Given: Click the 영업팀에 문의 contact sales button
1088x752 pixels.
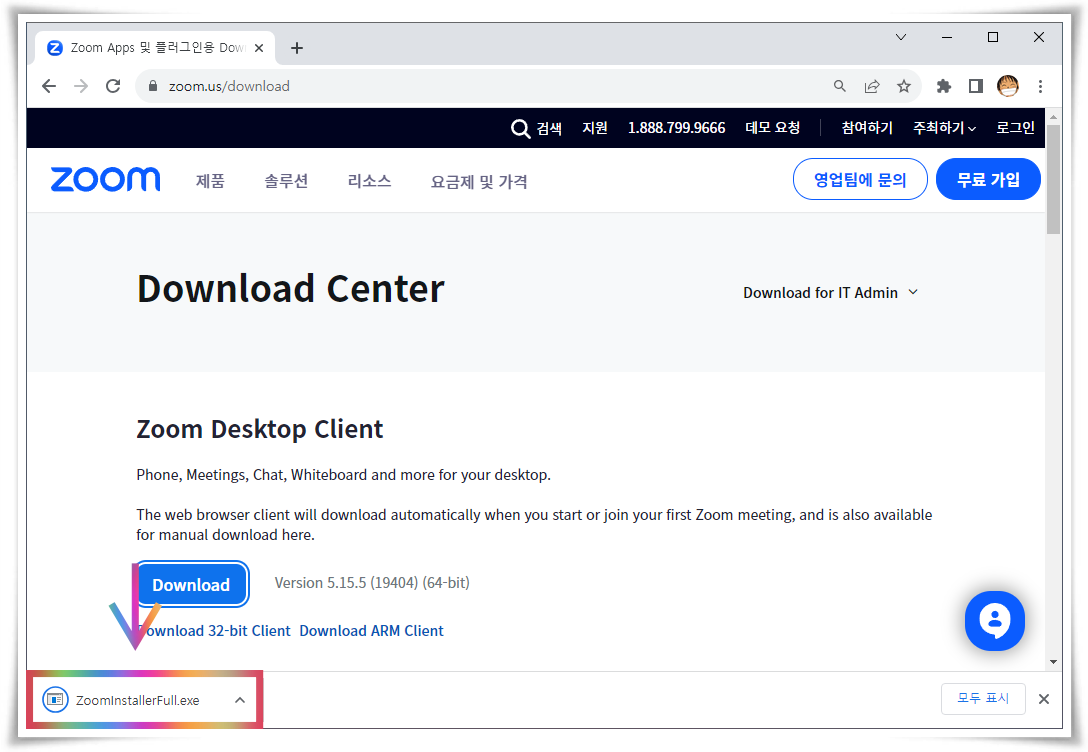Looking at the screenshot, I should pyautogui.click(x=860, y=179).
